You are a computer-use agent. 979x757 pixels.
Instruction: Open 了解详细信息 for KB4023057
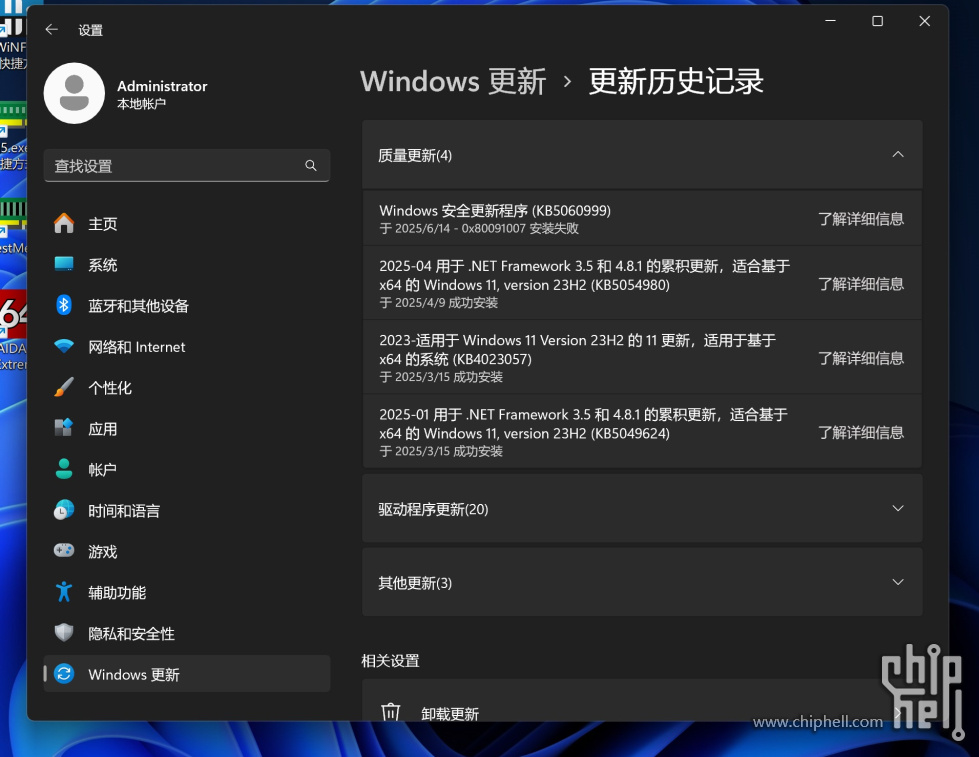[861, 359]
